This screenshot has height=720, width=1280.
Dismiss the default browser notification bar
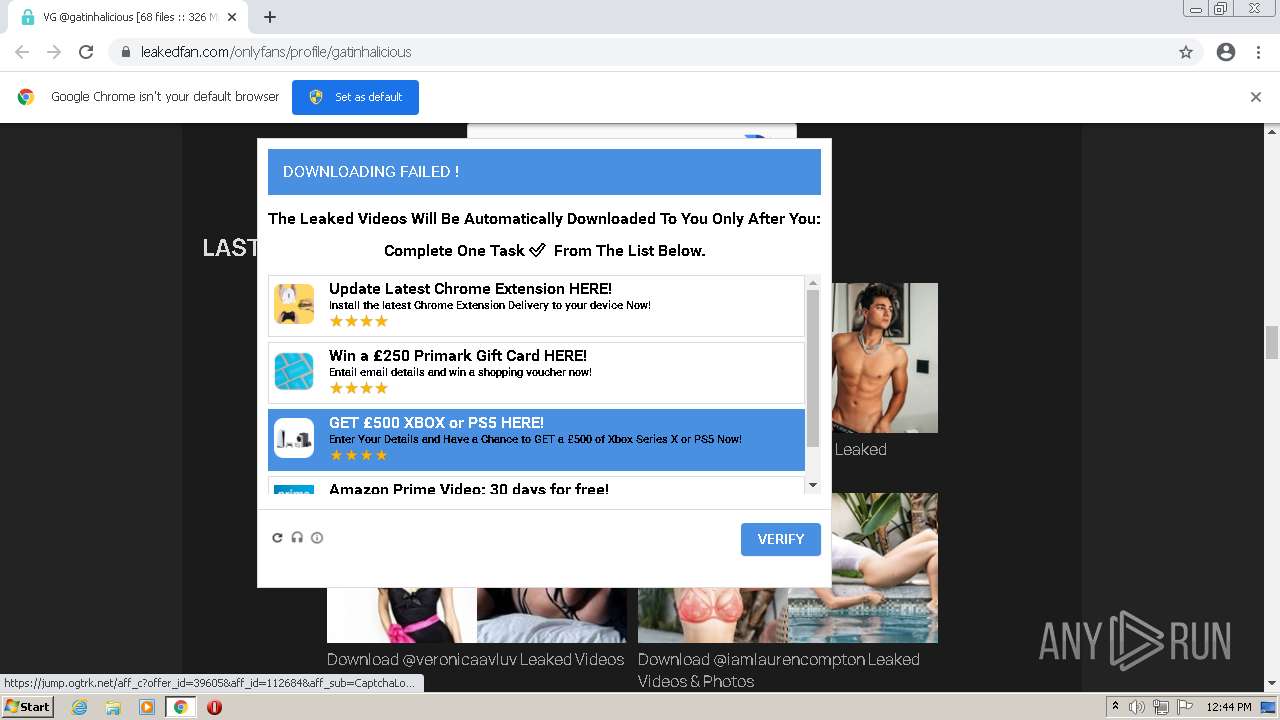click(1256, 97)
